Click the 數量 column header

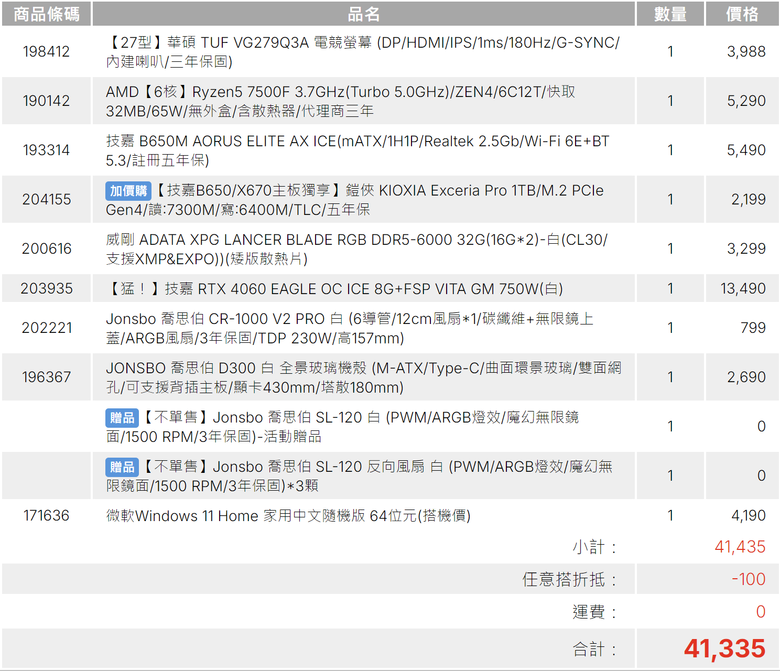670,14
